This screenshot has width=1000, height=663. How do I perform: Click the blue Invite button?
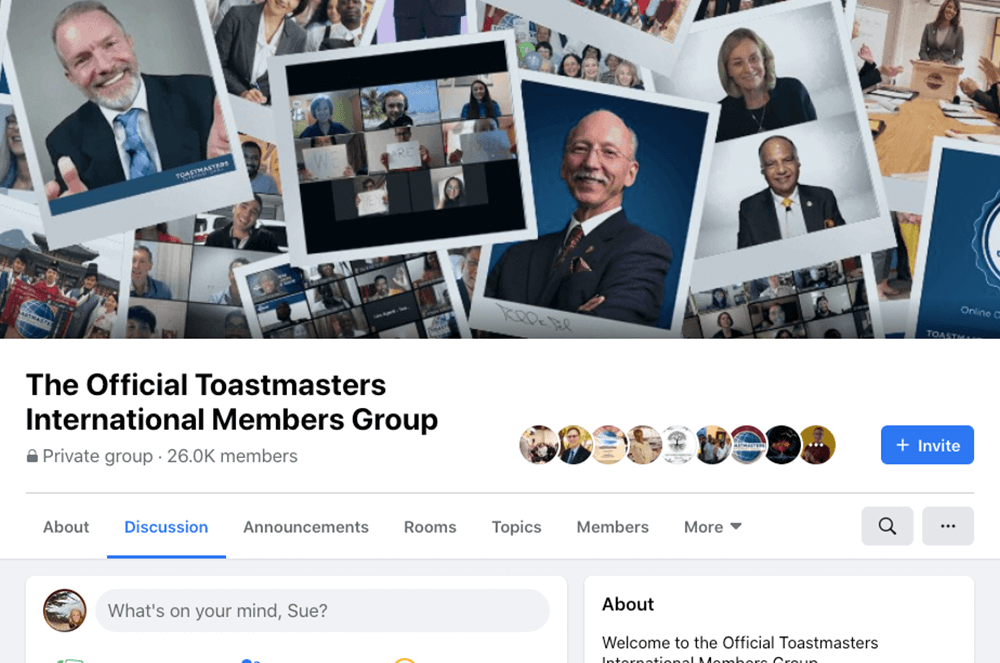click(927, 445)
